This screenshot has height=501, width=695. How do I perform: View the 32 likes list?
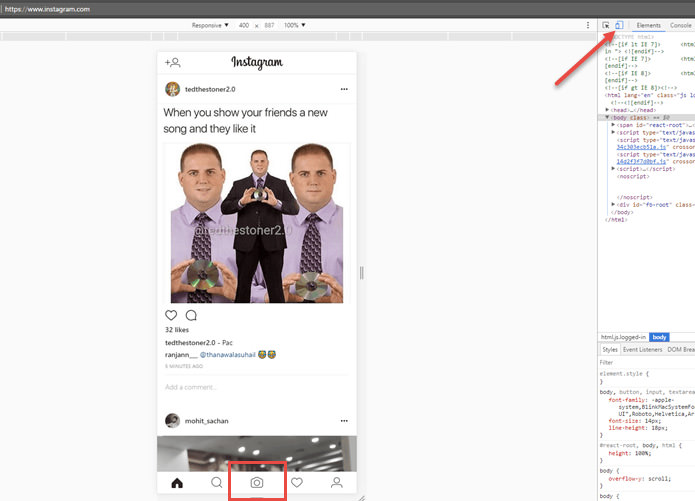click(177, 330)
